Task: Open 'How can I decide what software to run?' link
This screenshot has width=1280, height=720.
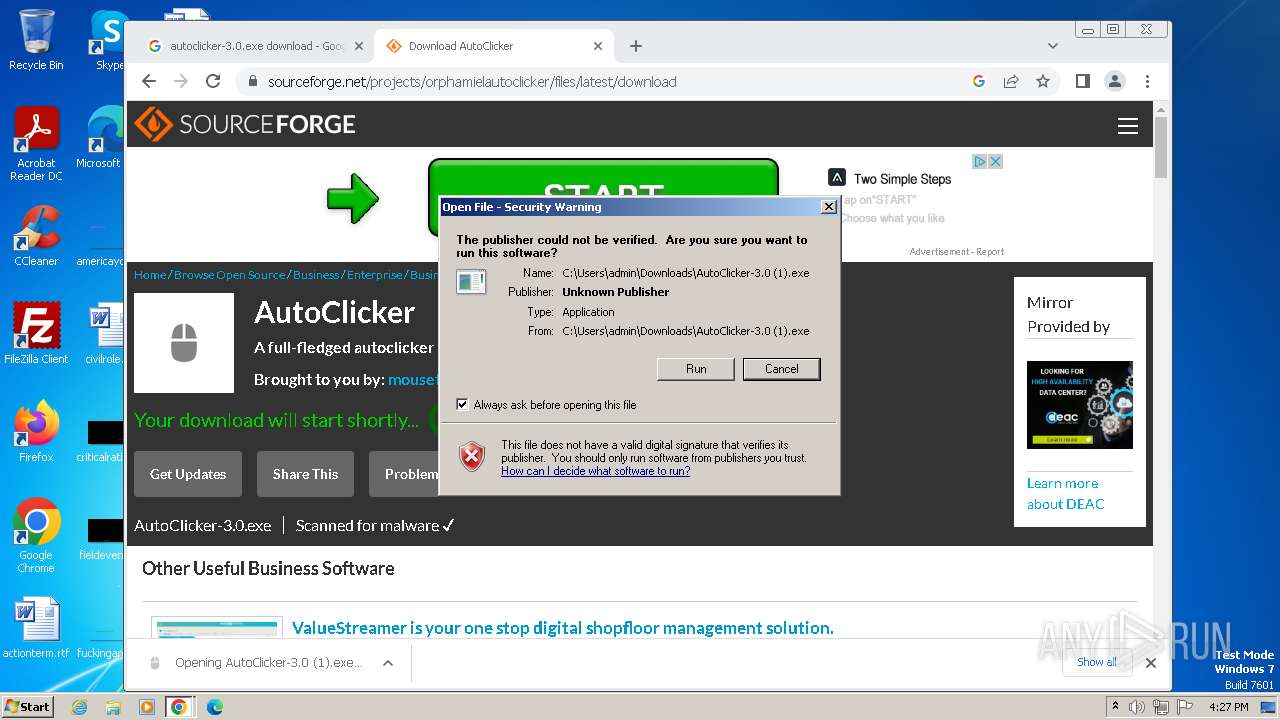Action: click(x=595, y=471)
